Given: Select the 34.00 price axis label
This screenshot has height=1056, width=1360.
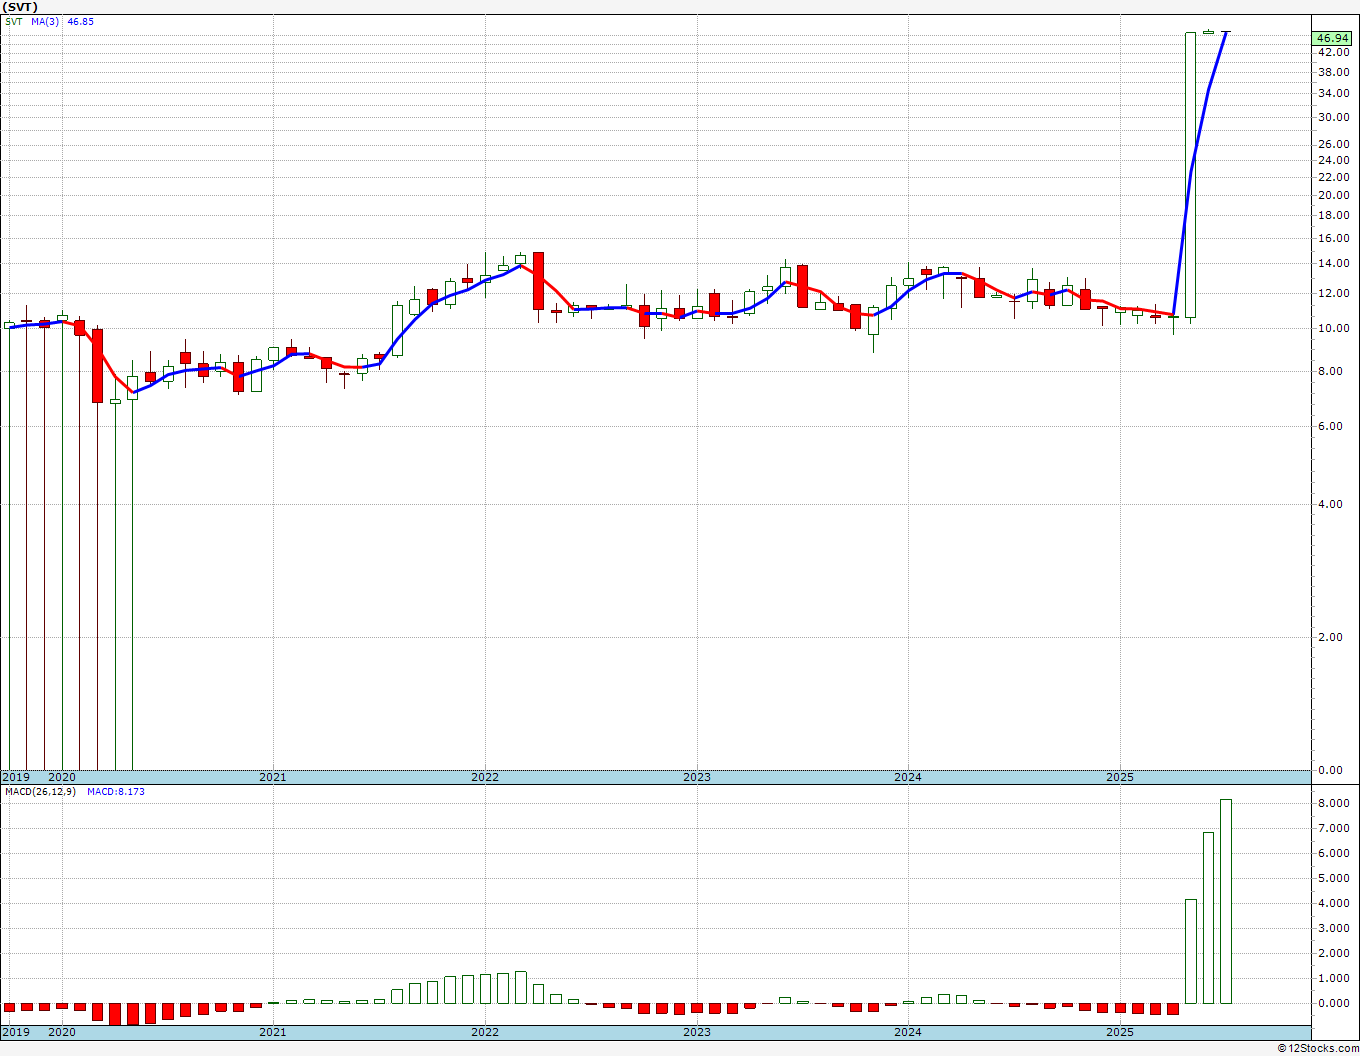Looking at the screenshot, I should pos(1332,94).
